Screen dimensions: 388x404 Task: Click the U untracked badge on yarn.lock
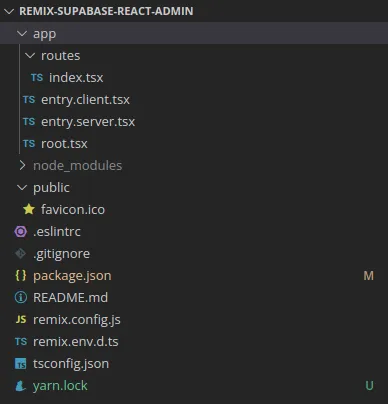[x=369, y=386]
